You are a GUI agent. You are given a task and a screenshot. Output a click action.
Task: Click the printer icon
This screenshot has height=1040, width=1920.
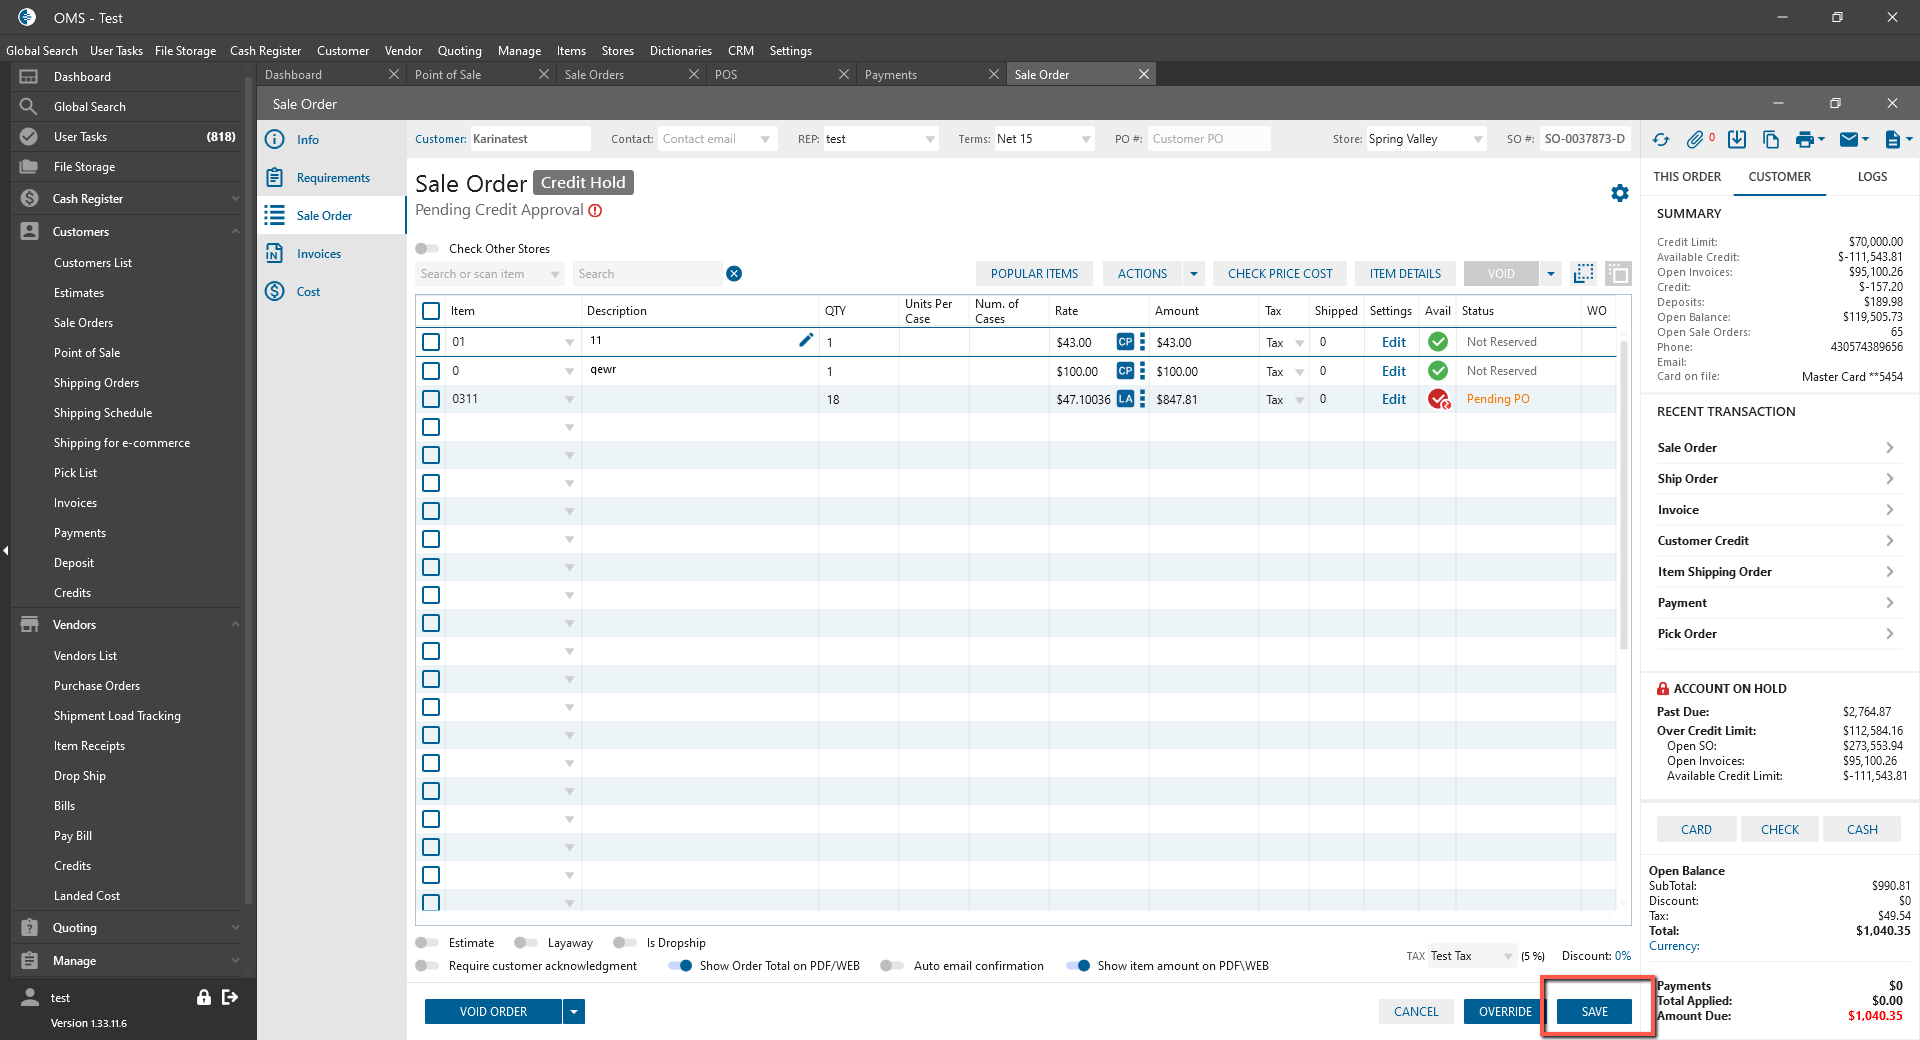[1804, 140]
